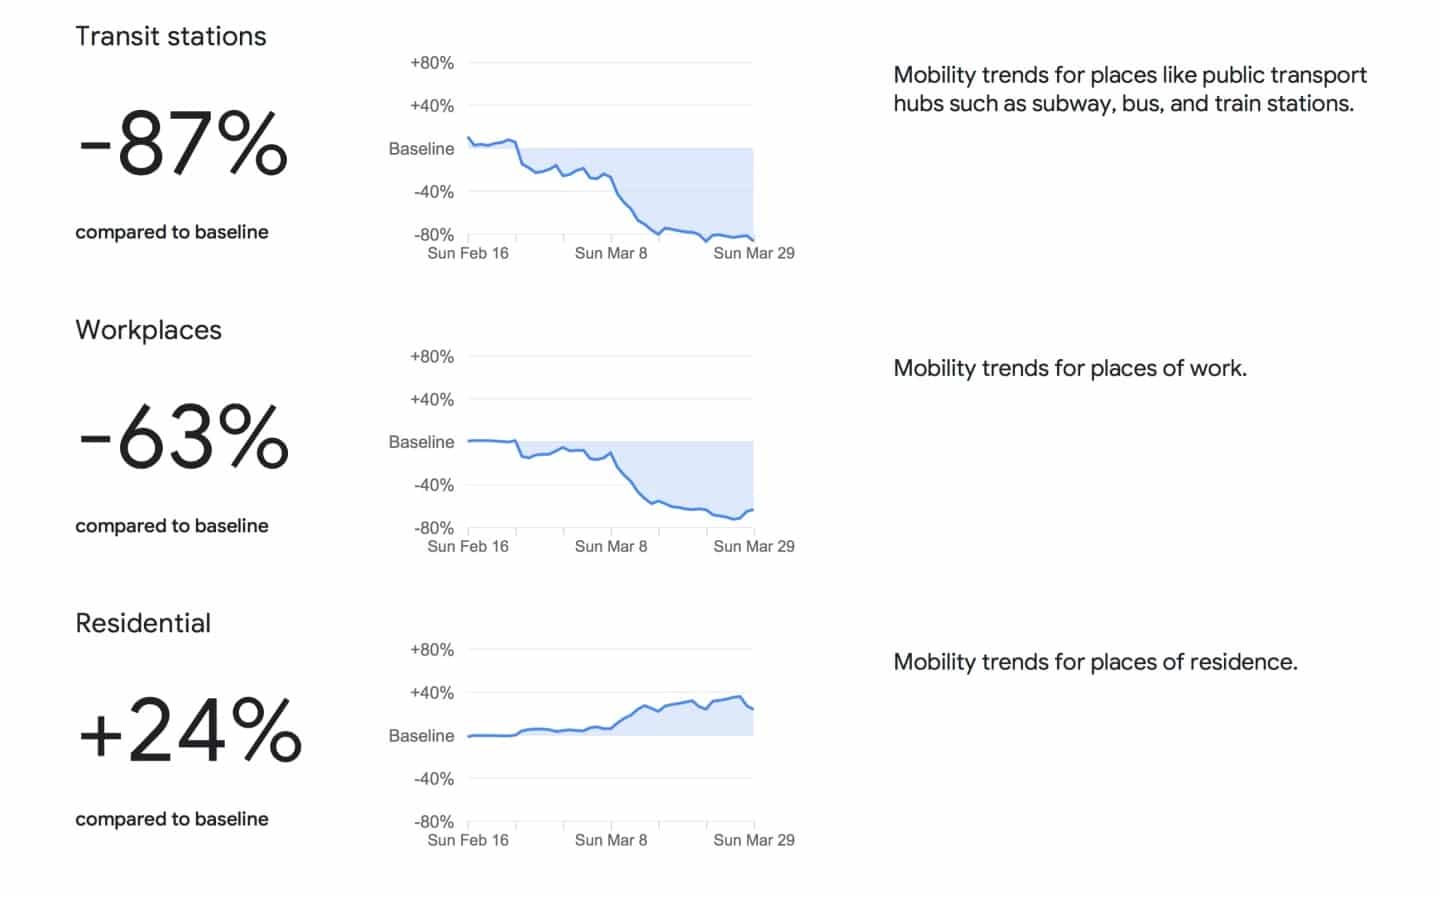Click the places of residence description text
Screen dimensions: 1440x897
tap(1095, 661)
